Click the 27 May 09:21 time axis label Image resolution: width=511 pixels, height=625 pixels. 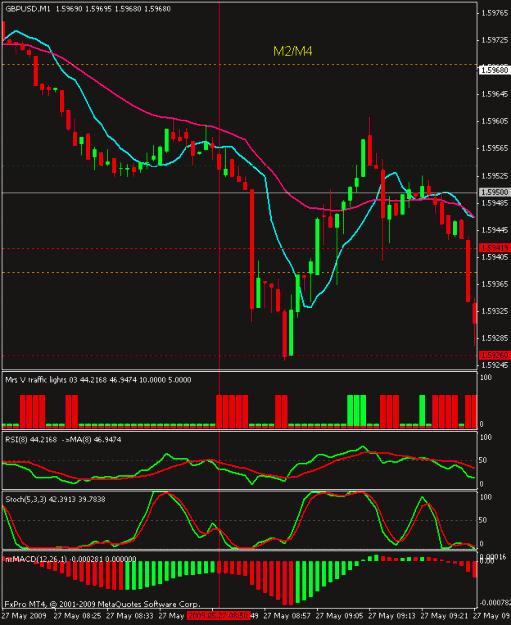(444, 616)
